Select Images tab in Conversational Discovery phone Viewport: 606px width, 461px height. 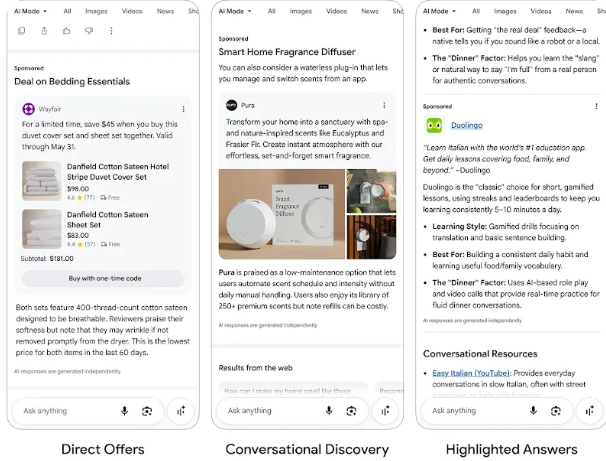click(301, 11)
